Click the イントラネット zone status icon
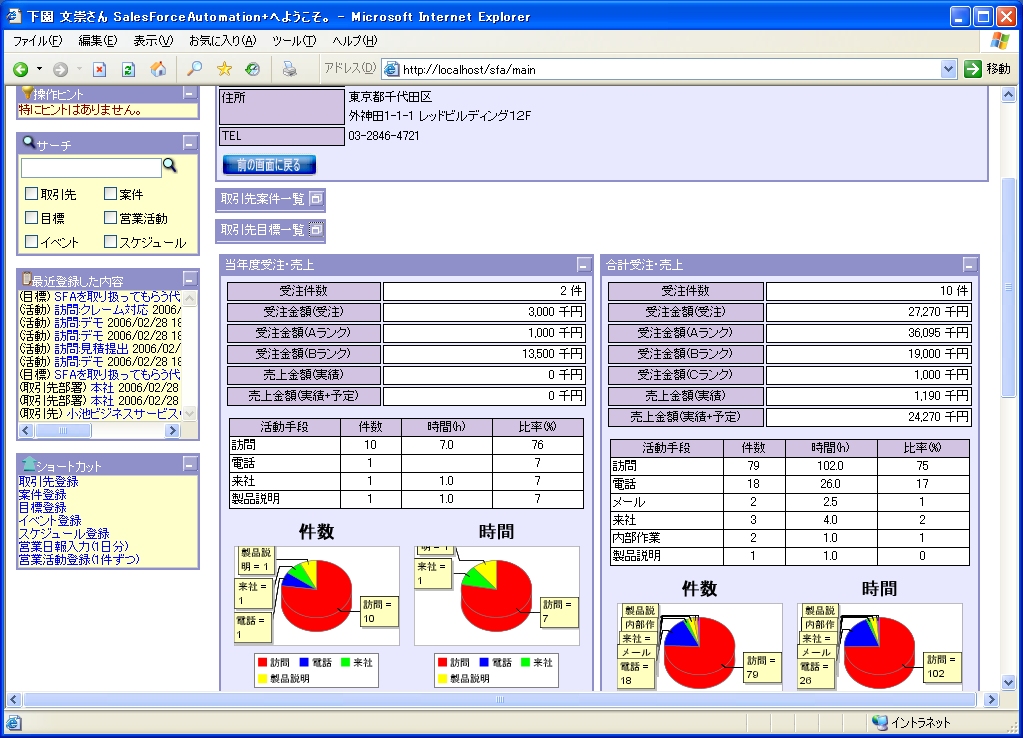Screen dimensions: 1023x738 click(x=880, y=722)
